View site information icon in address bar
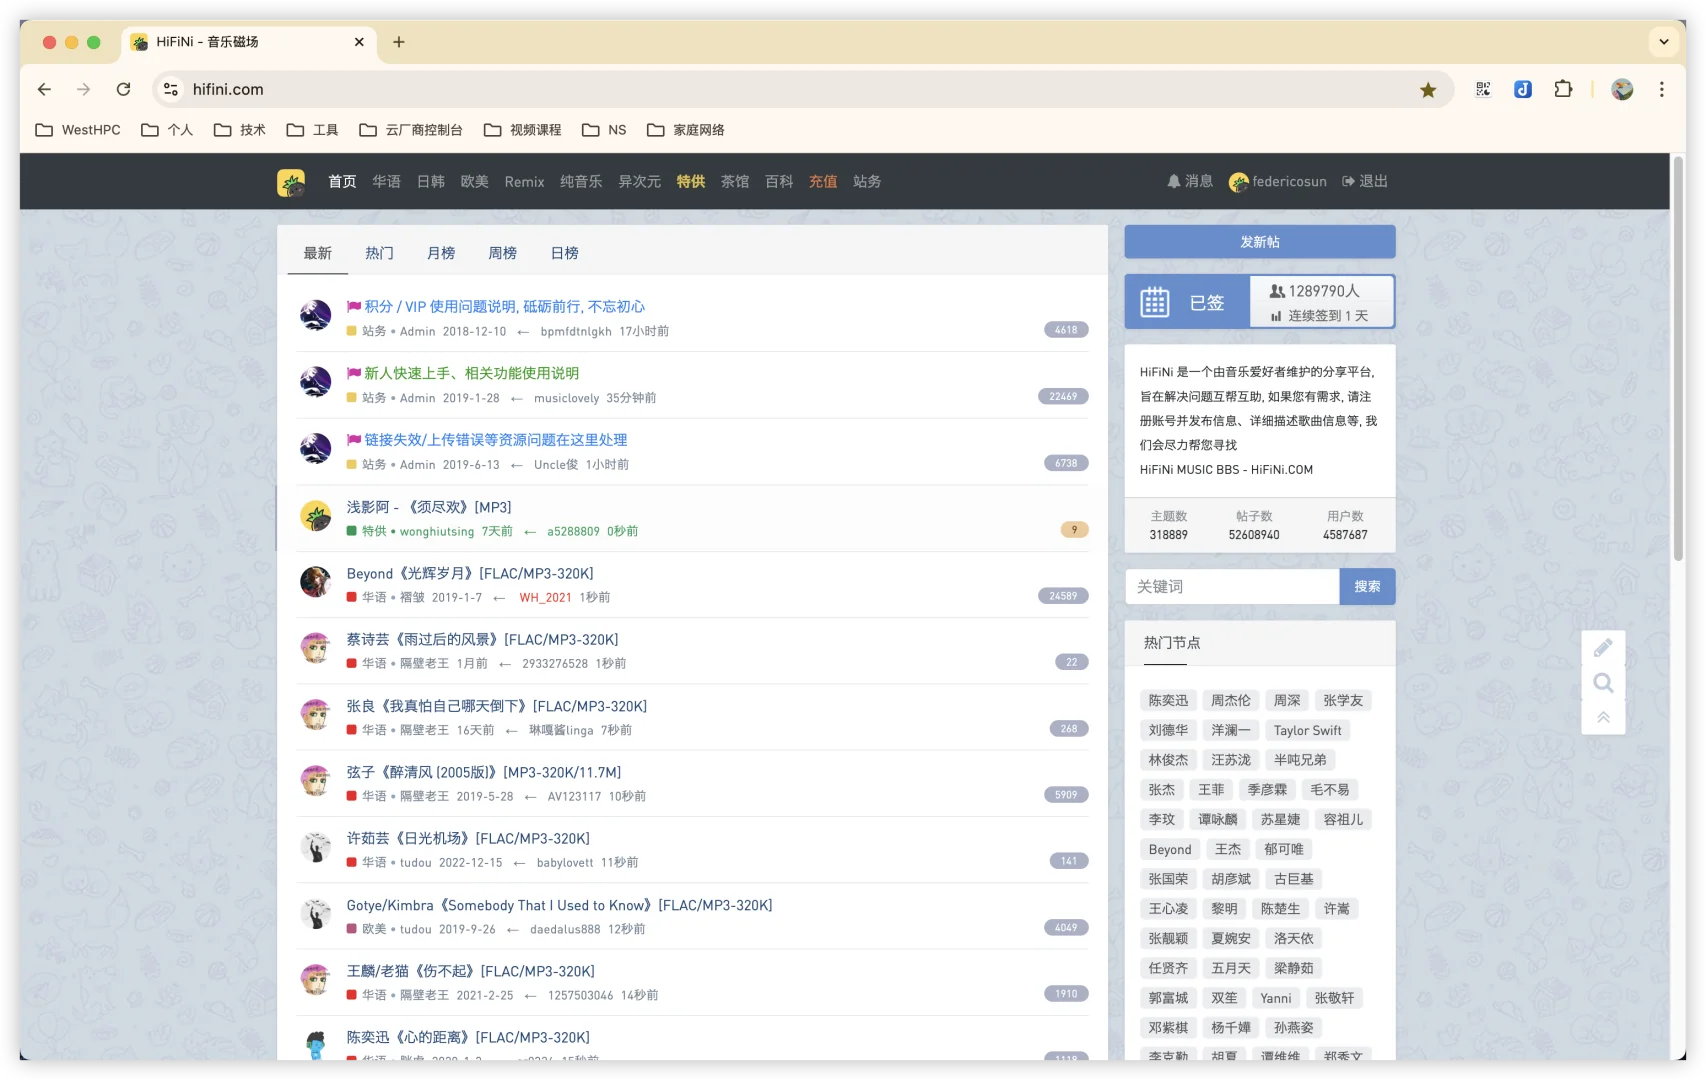The width and height of the screenshot is (1706, 1080). 171,89
